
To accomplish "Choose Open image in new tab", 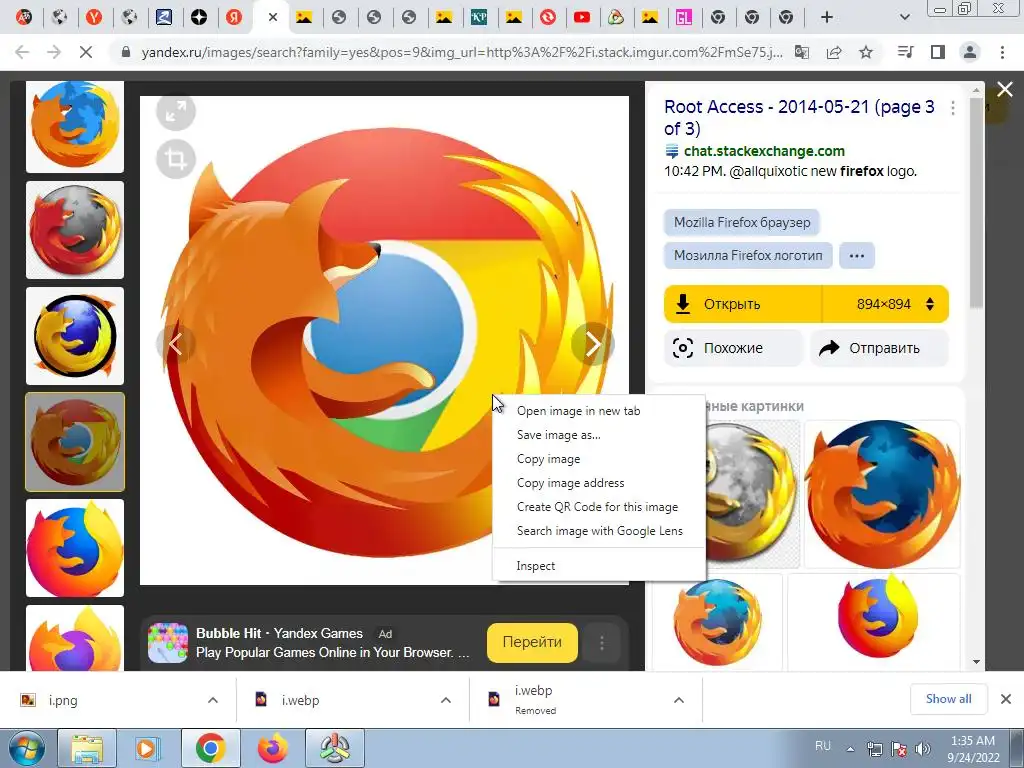I will pos(599,411).
